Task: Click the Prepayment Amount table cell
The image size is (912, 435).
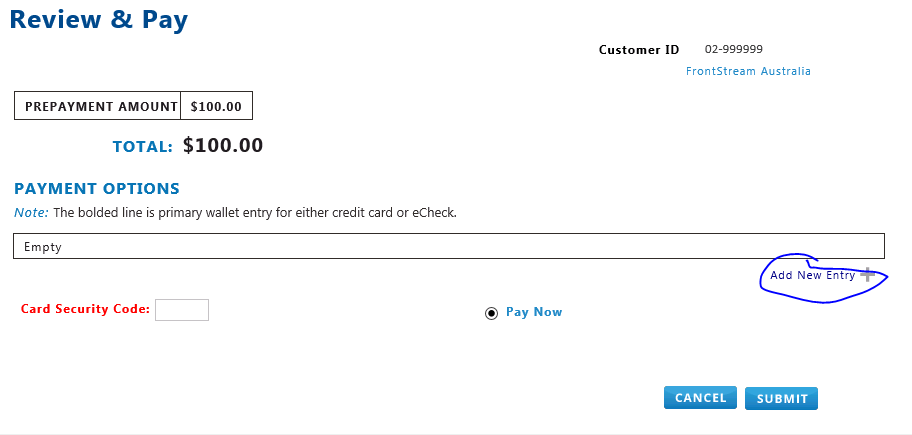Action: click(x=97, y=106)
